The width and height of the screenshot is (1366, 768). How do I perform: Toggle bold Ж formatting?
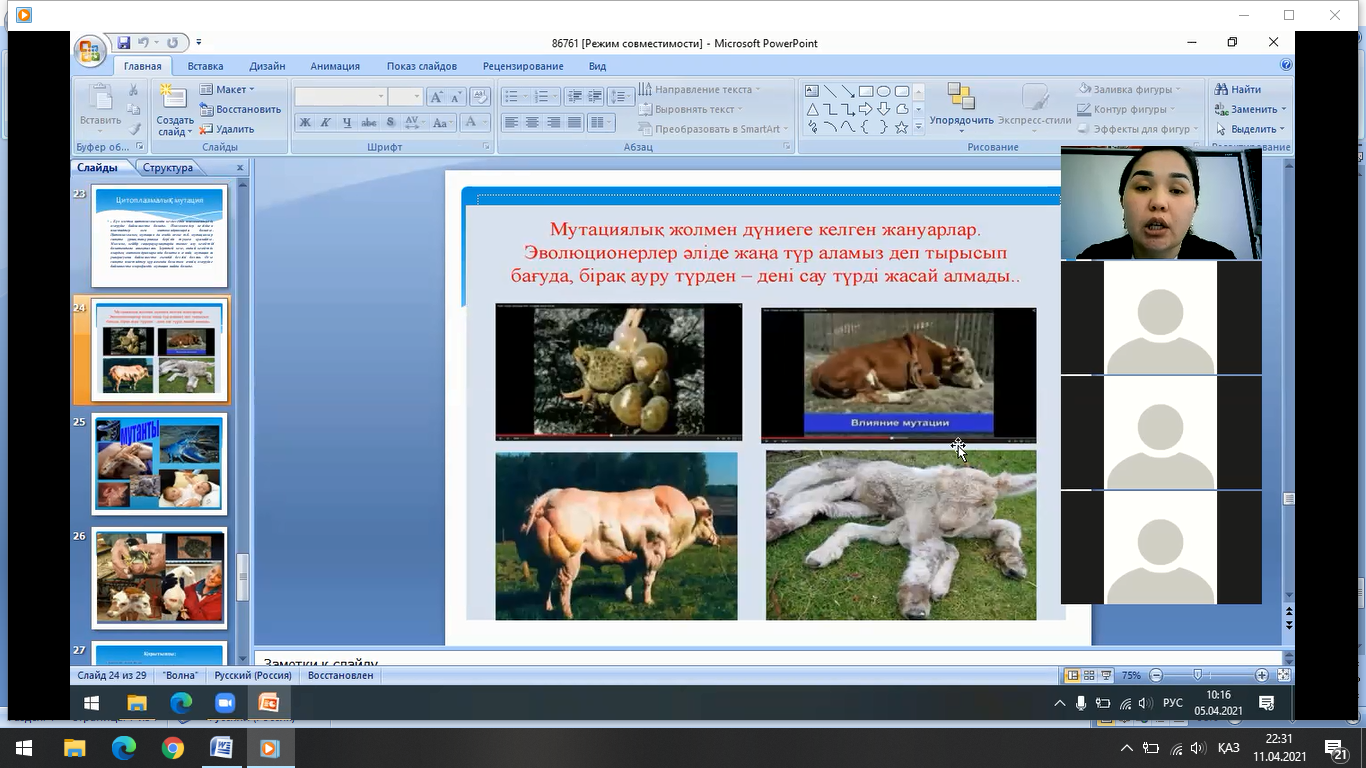[305, 123]
